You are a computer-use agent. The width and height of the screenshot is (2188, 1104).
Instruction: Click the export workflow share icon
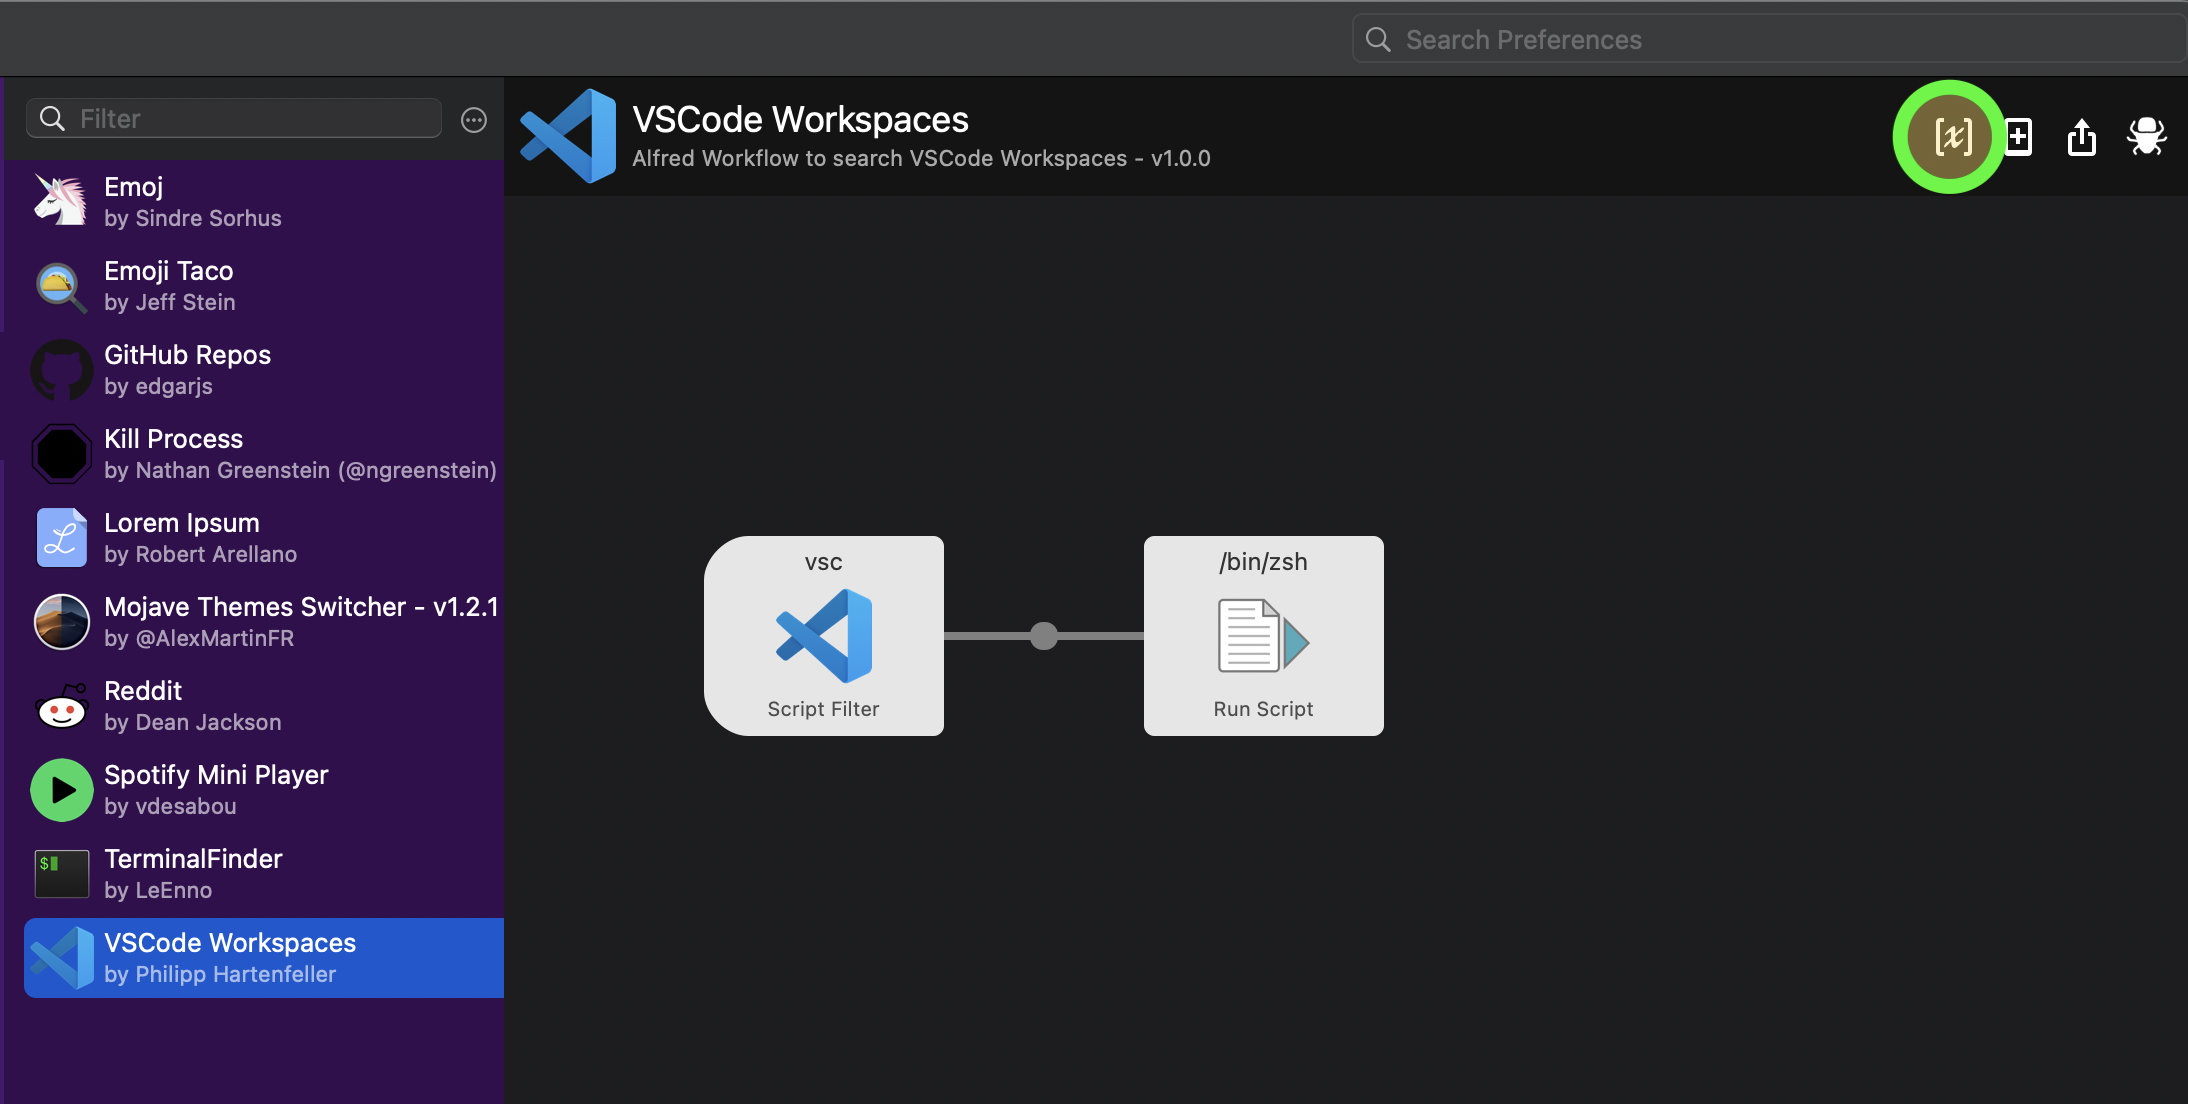click(2081, 137)
